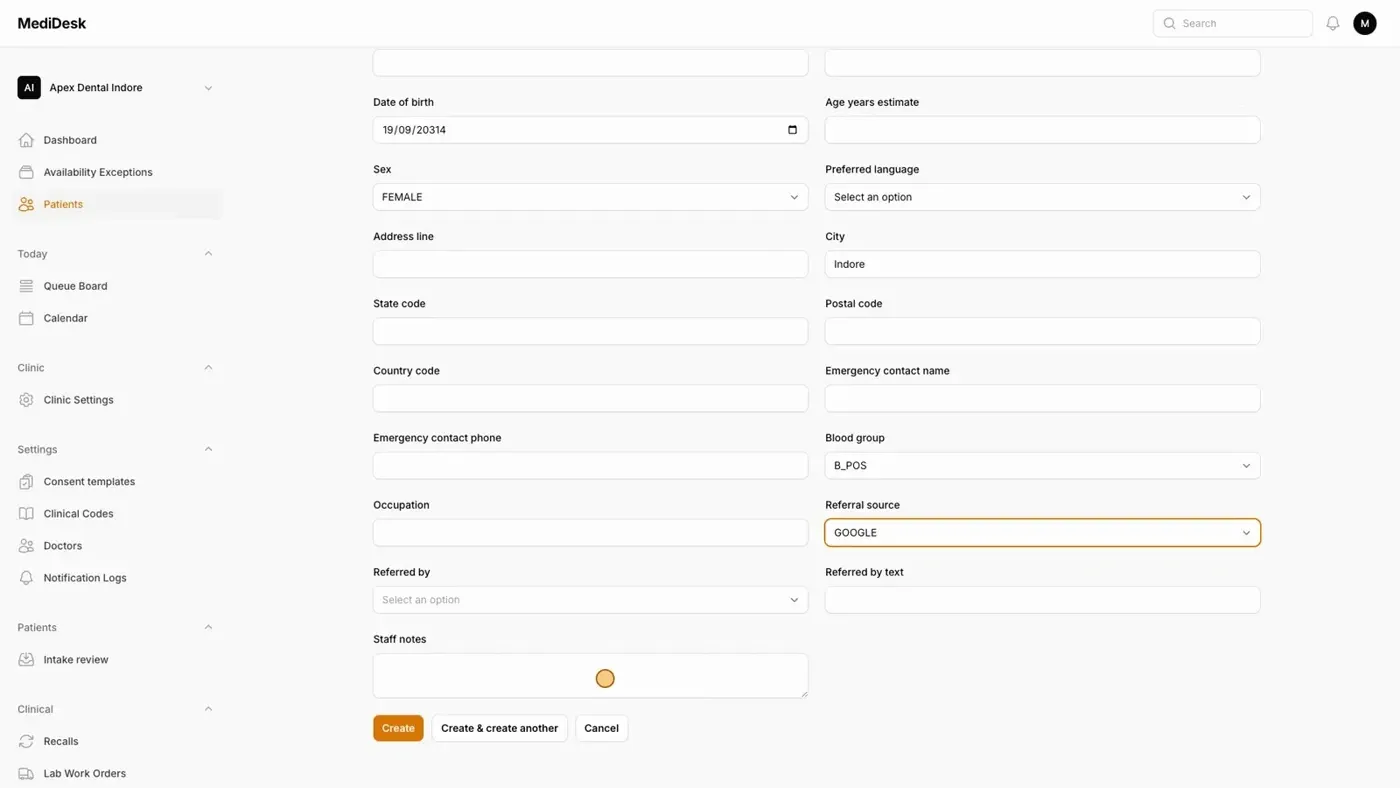
Task: Click the Queue Board icon
Action: [26, 286]
